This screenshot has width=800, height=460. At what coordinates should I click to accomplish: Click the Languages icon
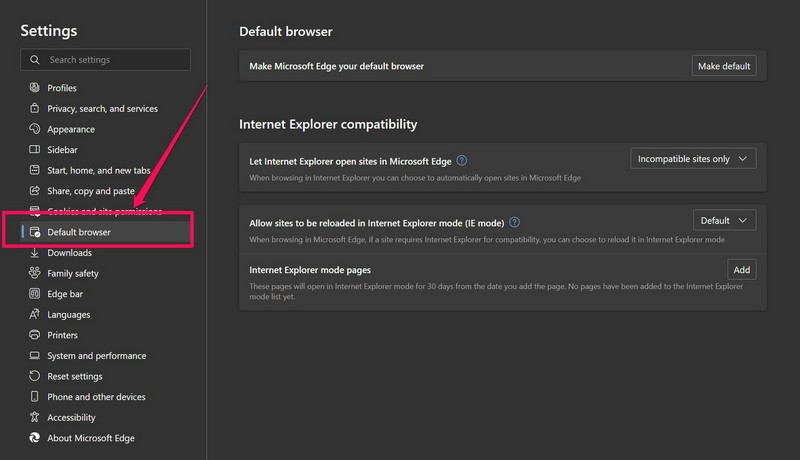34,314
